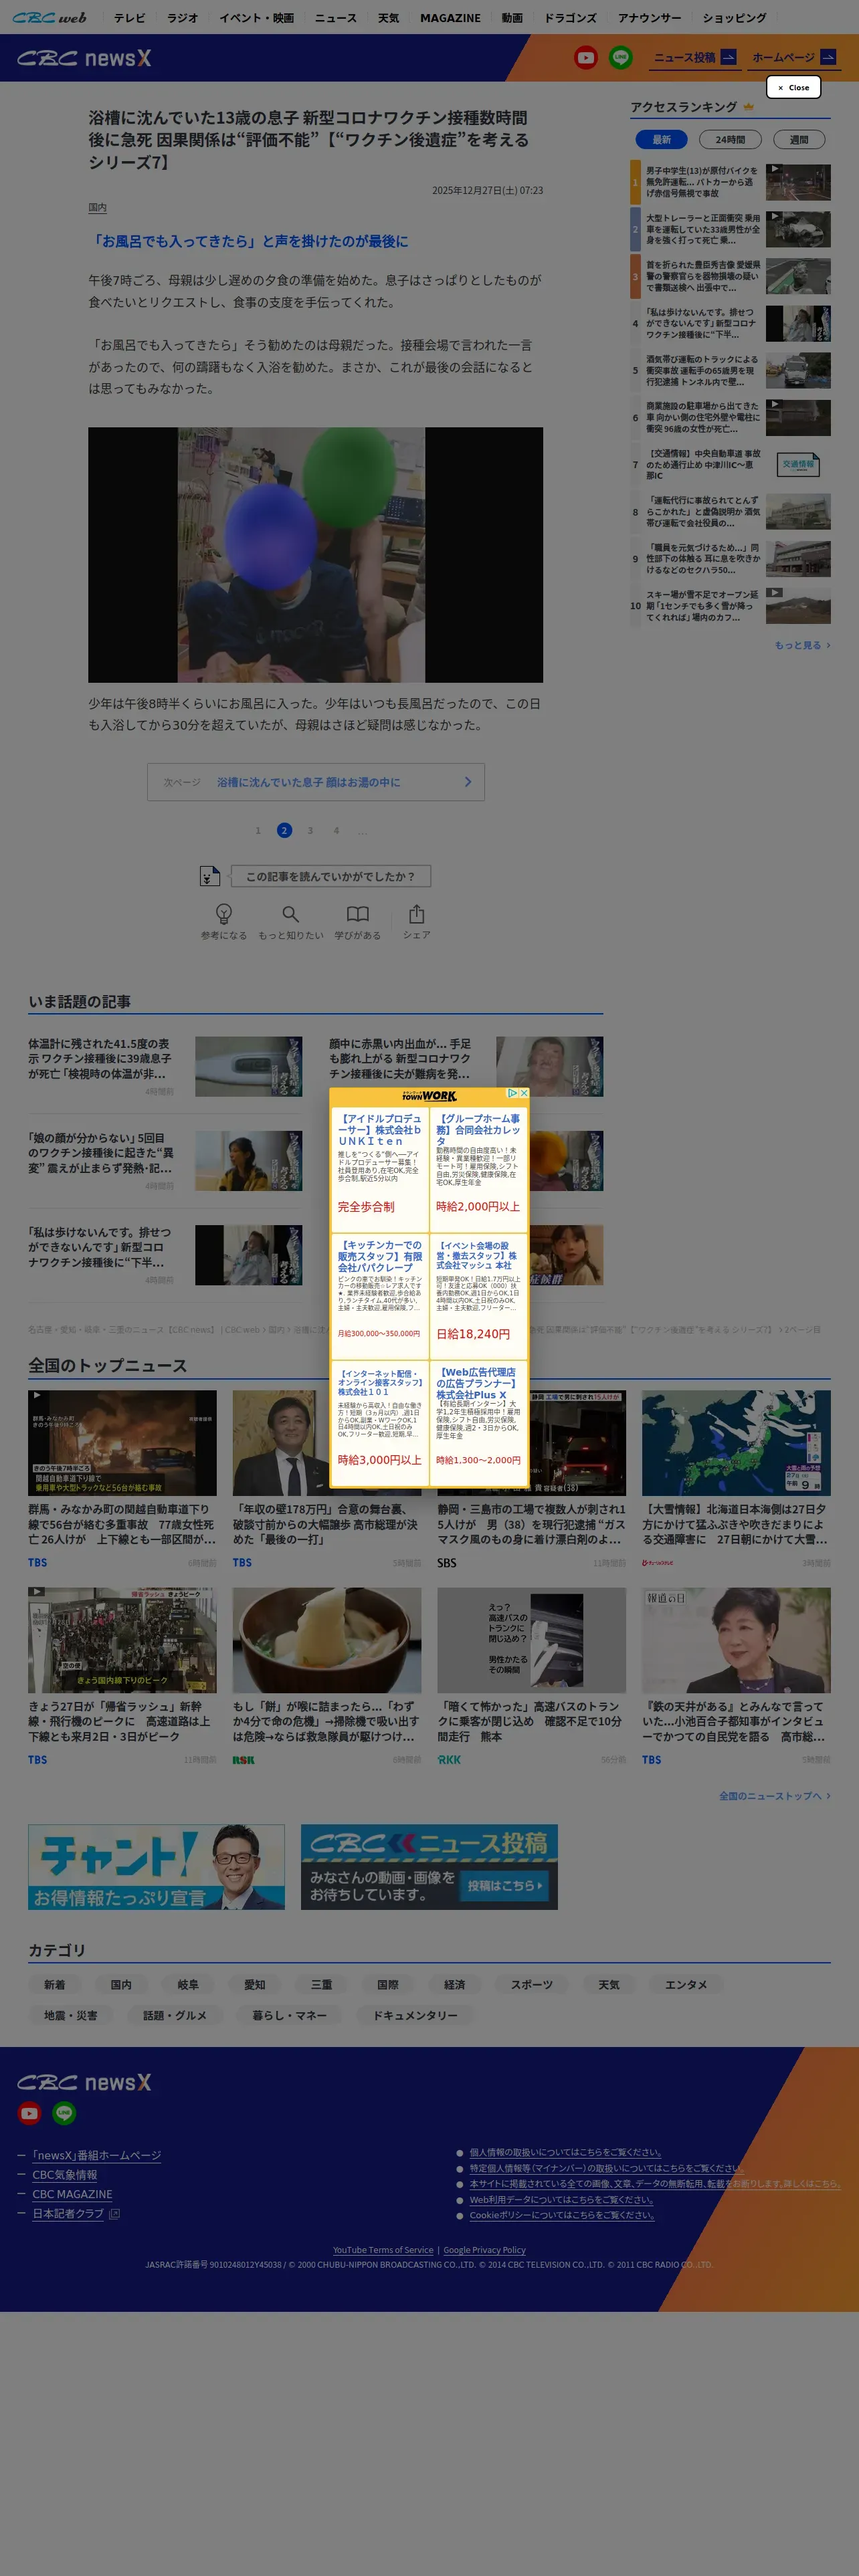Open the CBC気象情報 footer link
This screenshot has width=859, height=2576.
coord(65,2174)
